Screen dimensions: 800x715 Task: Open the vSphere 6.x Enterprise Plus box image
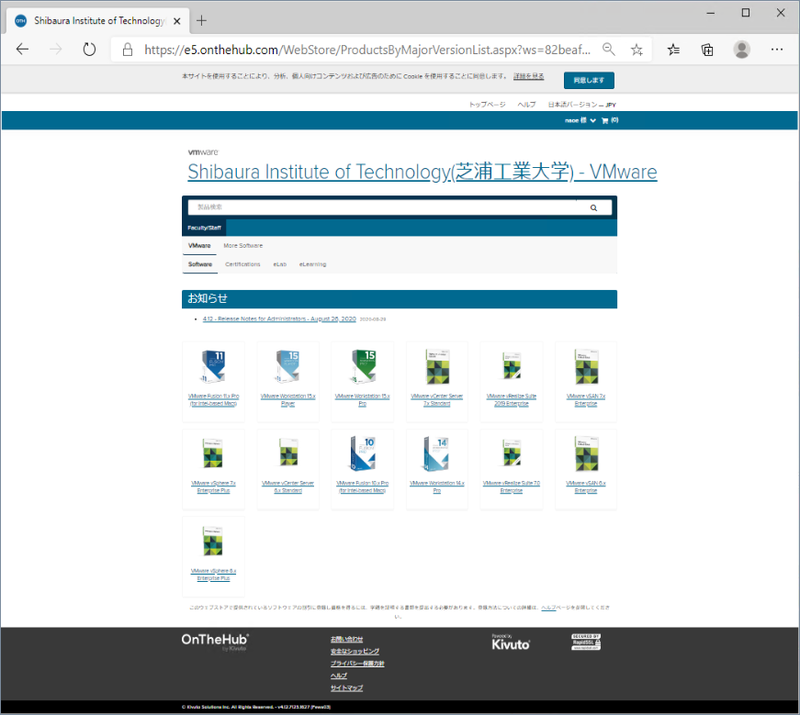tap(213, 541)
